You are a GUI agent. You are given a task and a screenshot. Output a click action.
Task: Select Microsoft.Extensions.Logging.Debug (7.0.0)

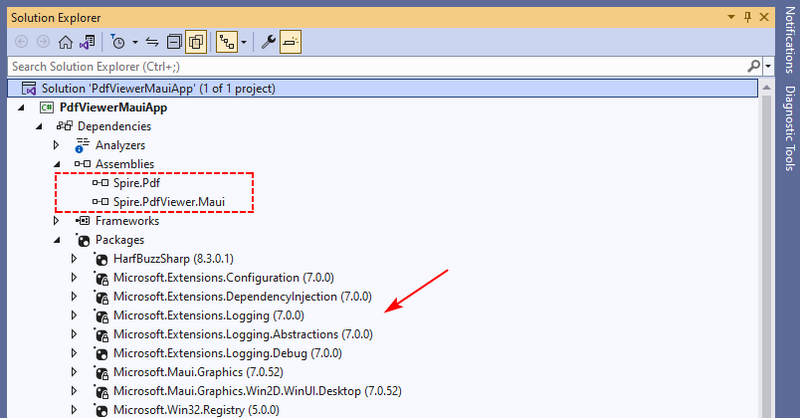228,353
